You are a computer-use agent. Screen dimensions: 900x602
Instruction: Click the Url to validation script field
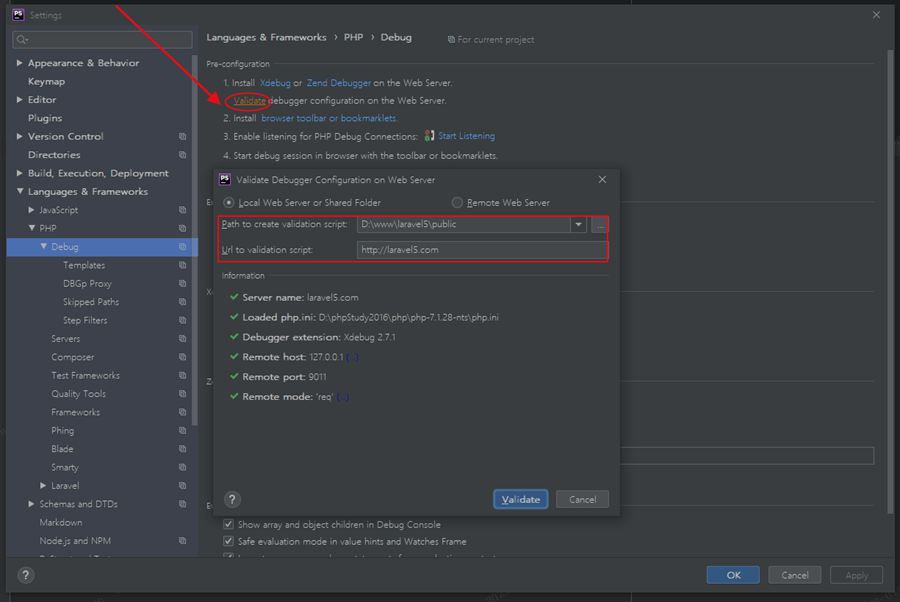(x=481, y=250)
